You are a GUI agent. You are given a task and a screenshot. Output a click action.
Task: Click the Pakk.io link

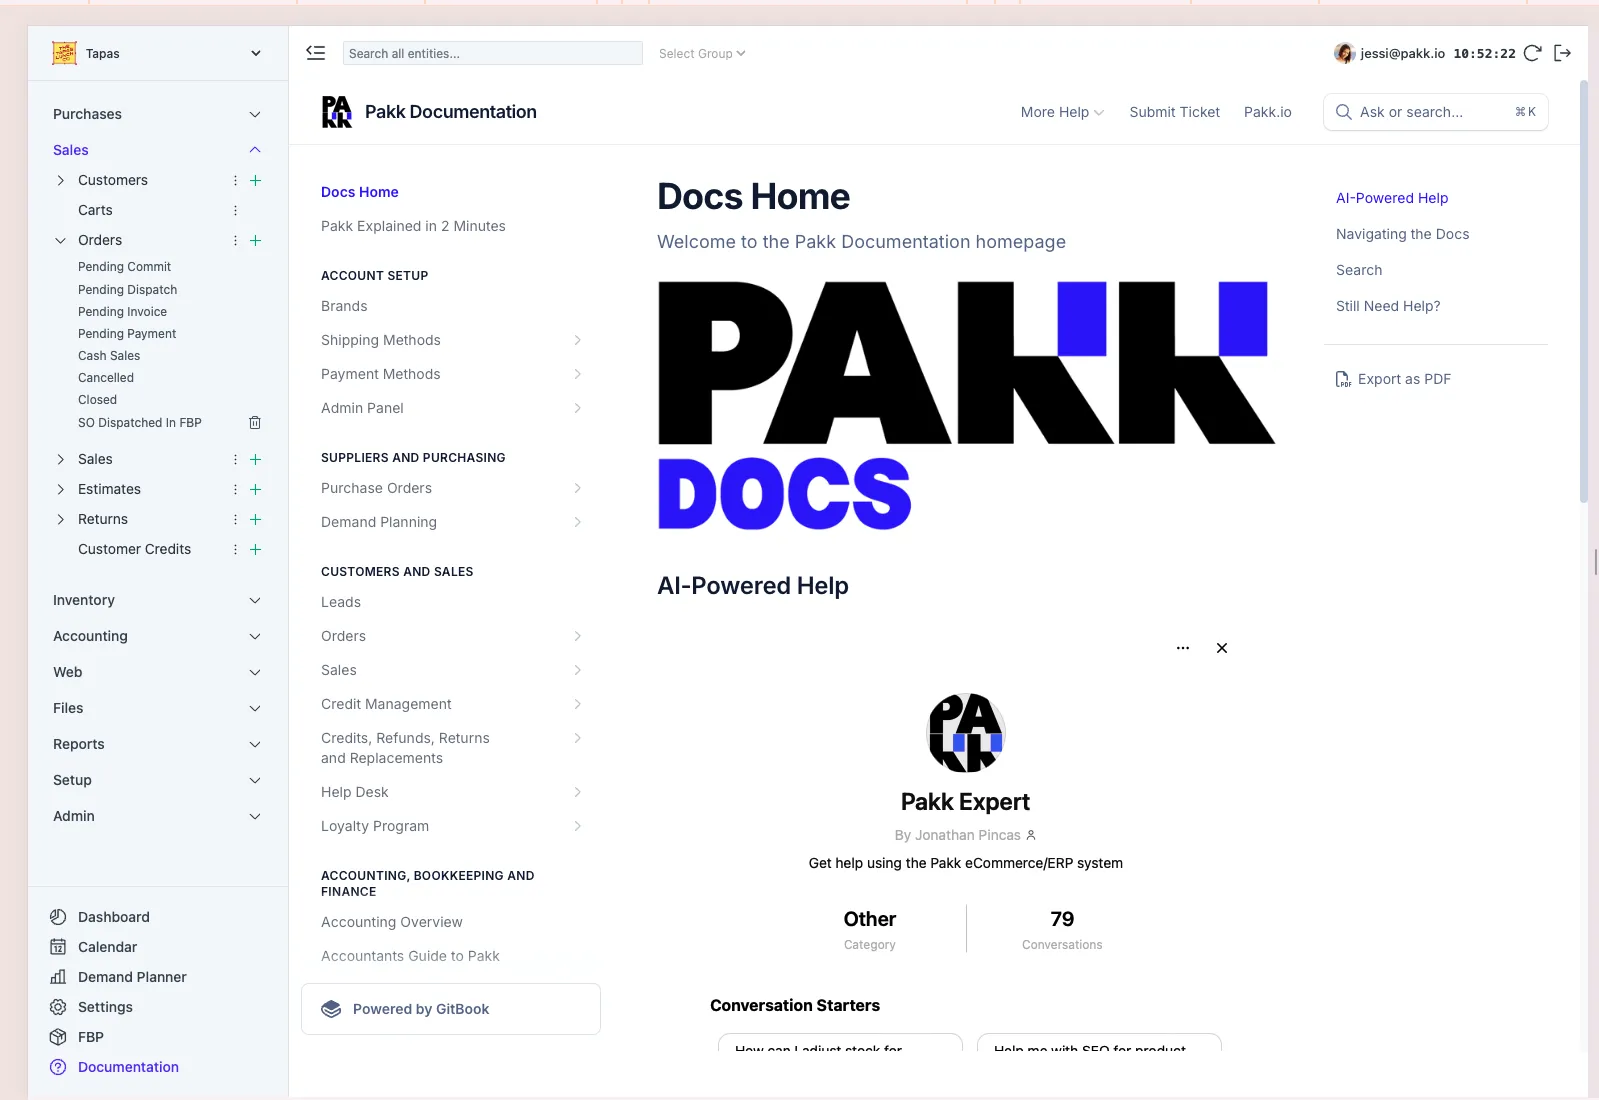click(1268, 112)
